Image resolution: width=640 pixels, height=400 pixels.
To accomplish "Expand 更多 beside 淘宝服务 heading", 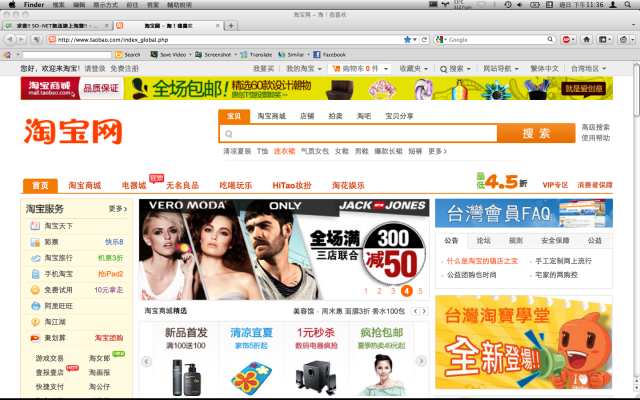I will point(118,209).
